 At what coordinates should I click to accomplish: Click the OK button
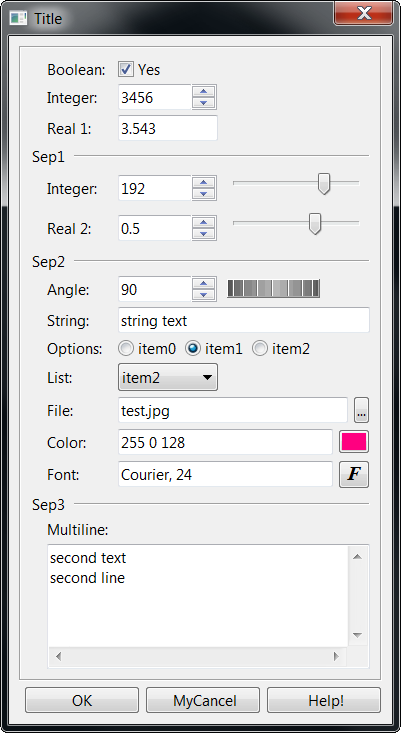(x=82, y=700)
